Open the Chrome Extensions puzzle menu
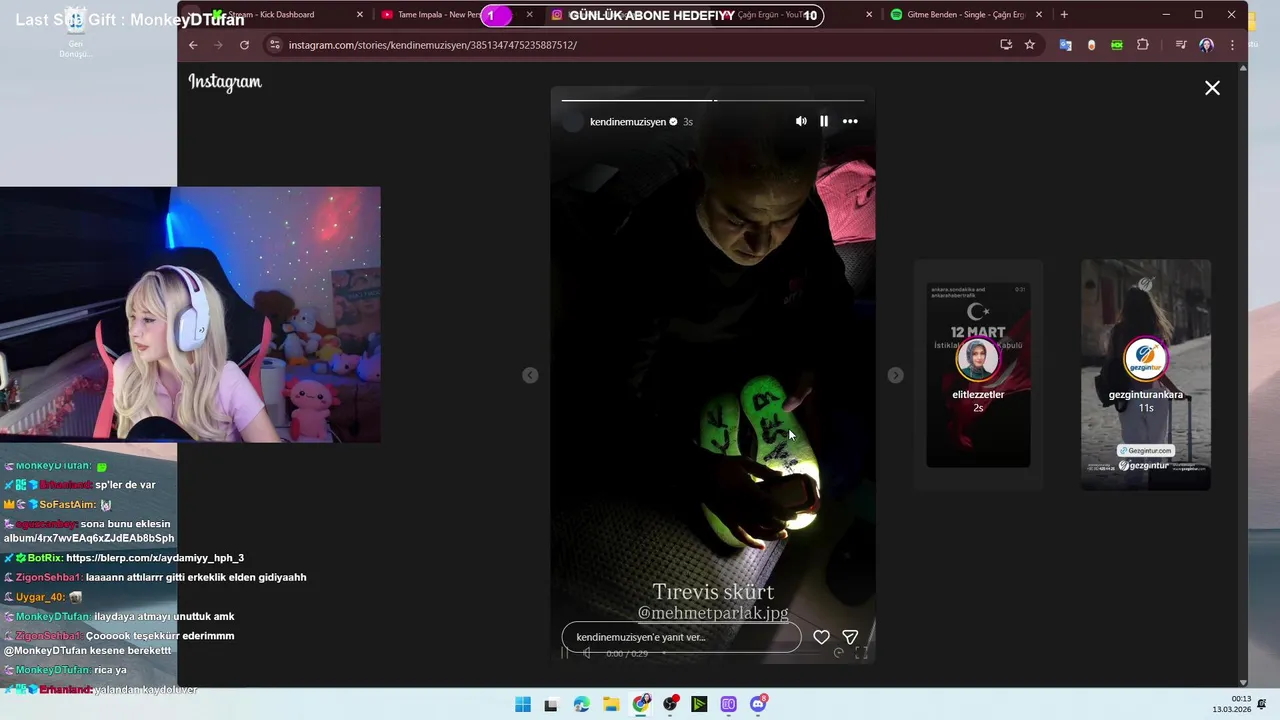 (x=1143, y=45)
